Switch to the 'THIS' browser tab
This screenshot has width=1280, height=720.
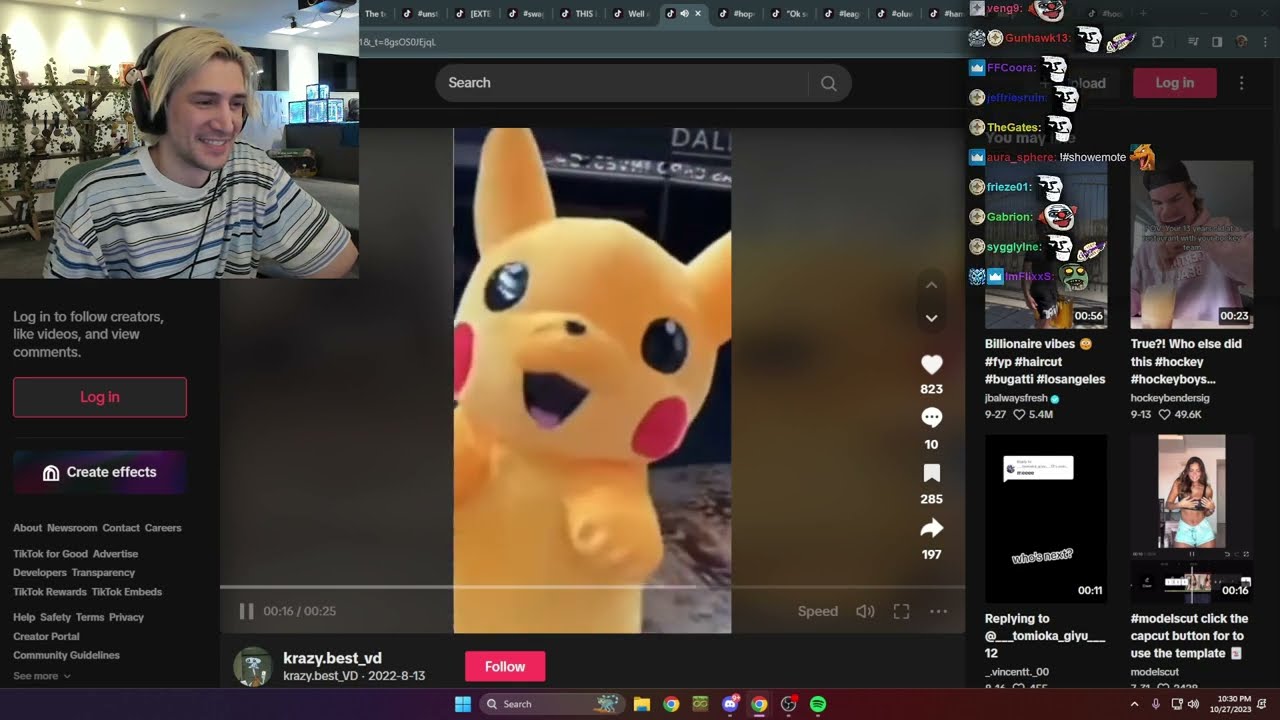click(x=580, y=14)
